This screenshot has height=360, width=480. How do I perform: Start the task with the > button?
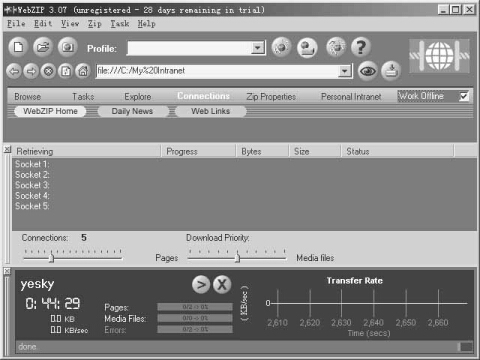[x=201, y=285]
